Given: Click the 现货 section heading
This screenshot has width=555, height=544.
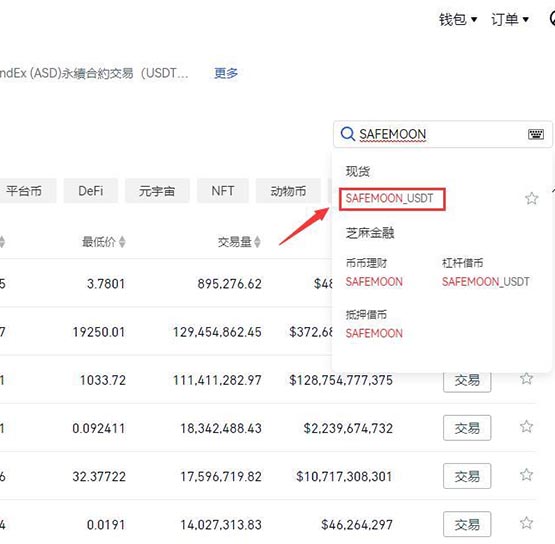Looking at the screenshot, I should point(357,172).
